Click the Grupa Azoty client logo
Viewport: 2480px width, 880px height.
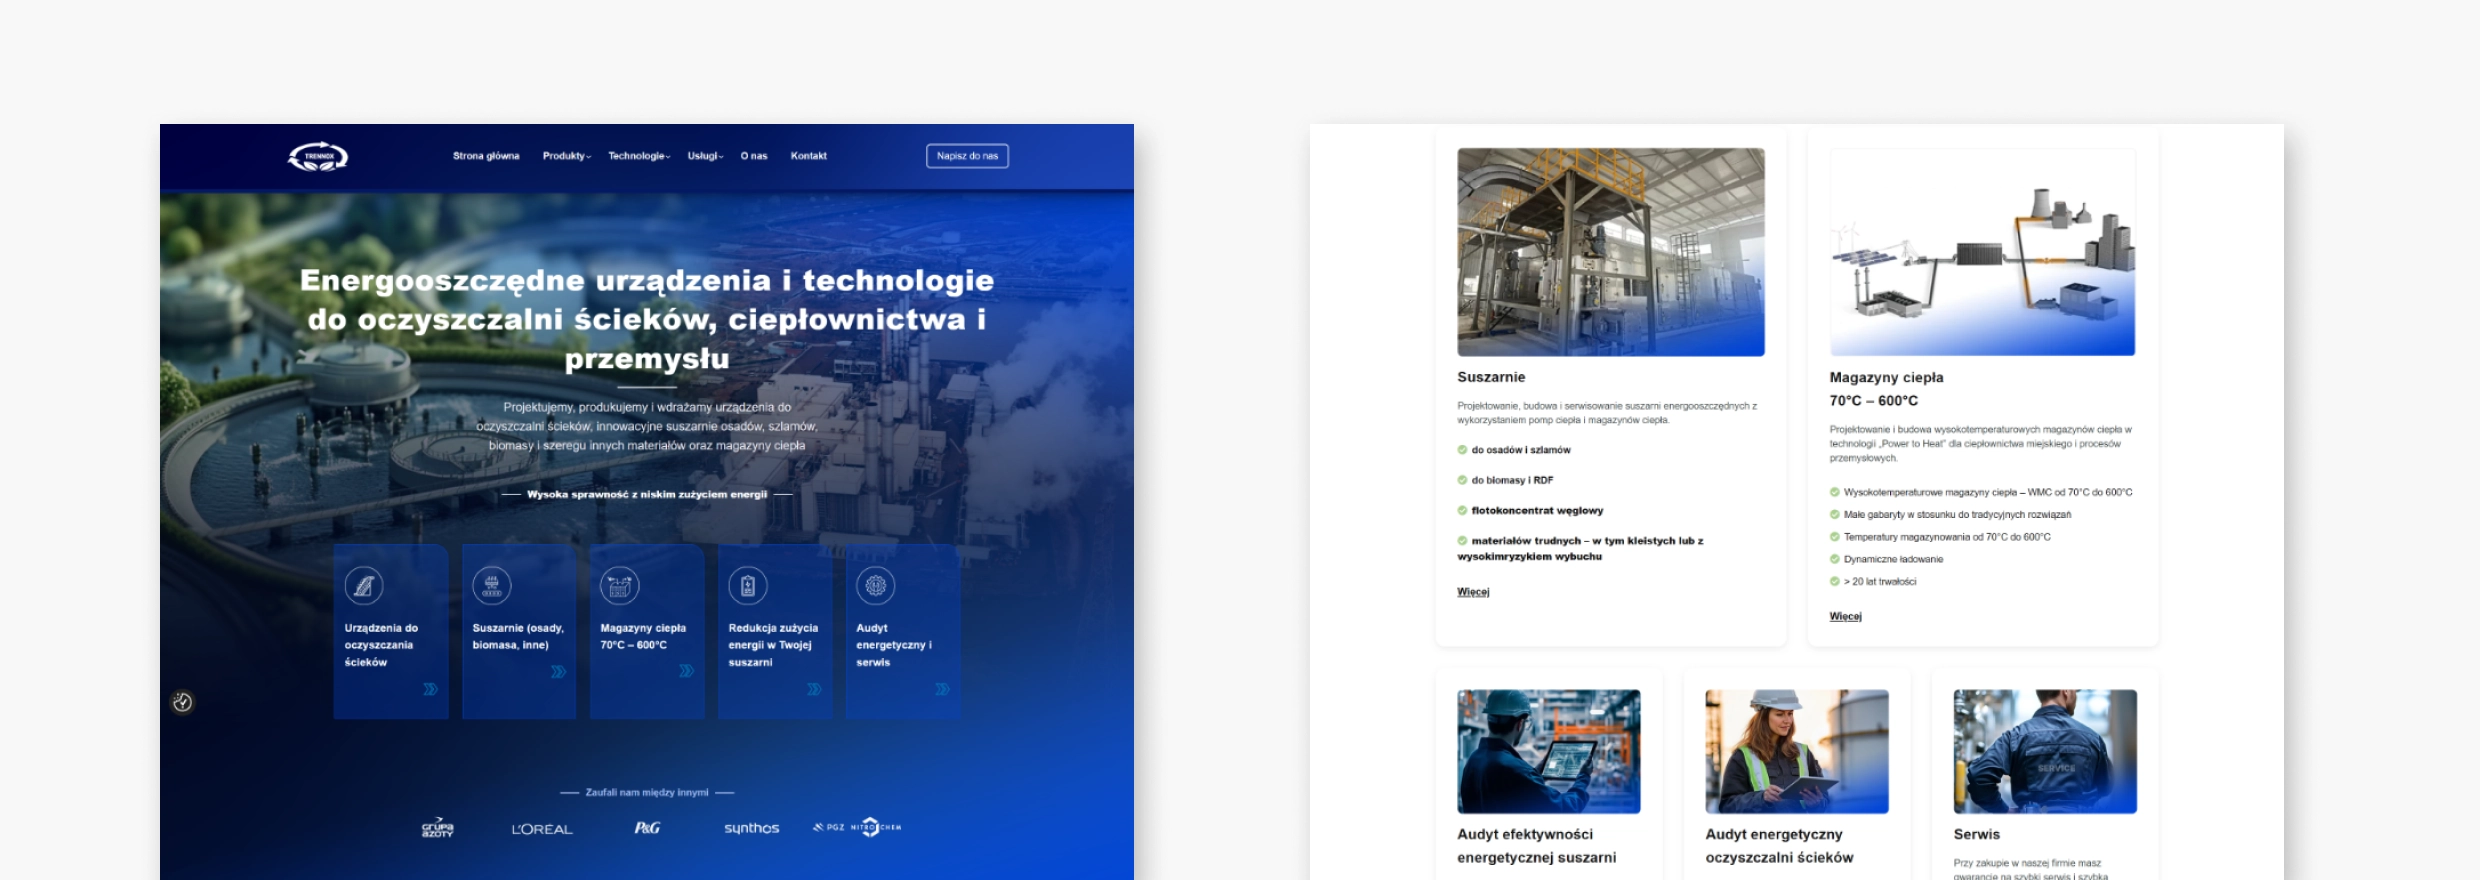pos(438,828)
